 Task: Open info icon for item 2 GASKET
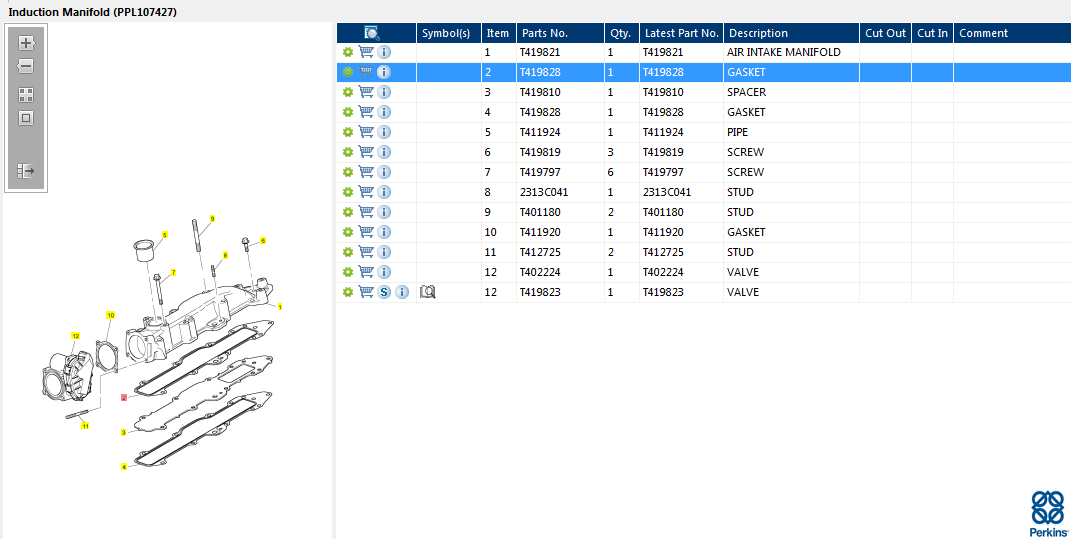point(384,72)
